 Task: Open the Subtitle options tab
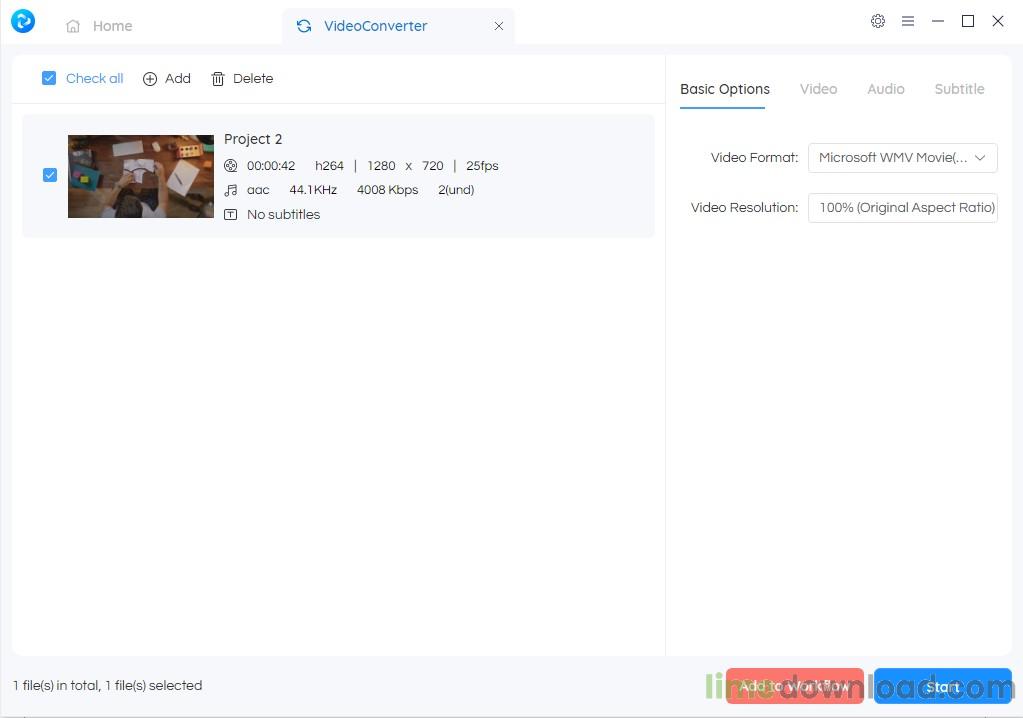click(959, 89)
